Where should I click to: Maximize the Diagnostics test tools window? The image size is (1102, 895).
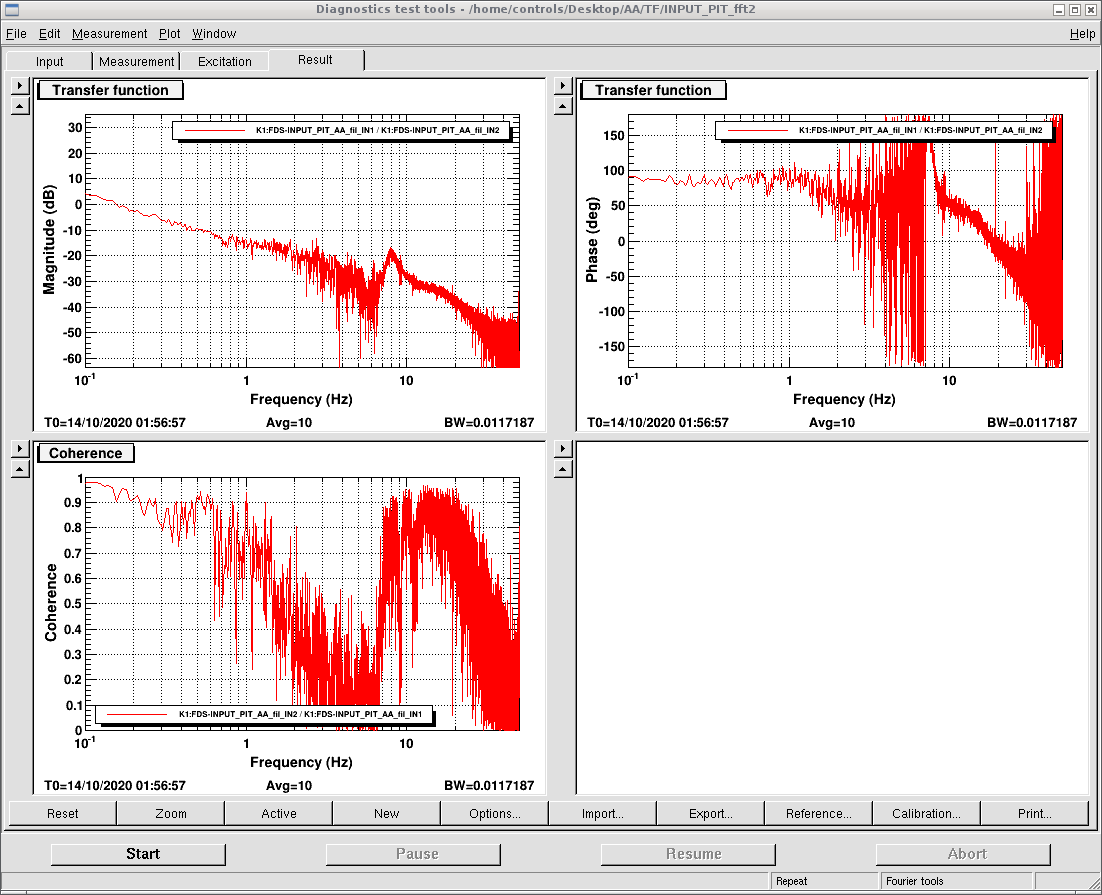1075,10
